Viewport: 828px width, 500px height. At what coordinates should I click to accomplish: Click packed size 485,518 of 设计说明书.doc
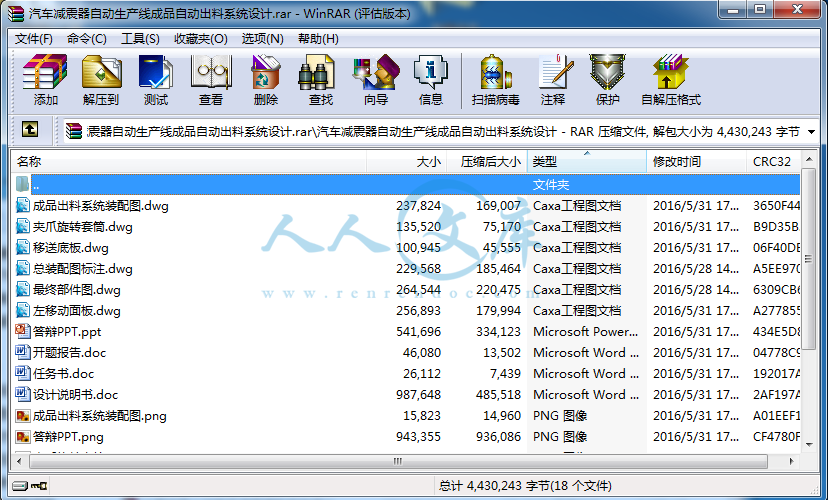[498, 394]
